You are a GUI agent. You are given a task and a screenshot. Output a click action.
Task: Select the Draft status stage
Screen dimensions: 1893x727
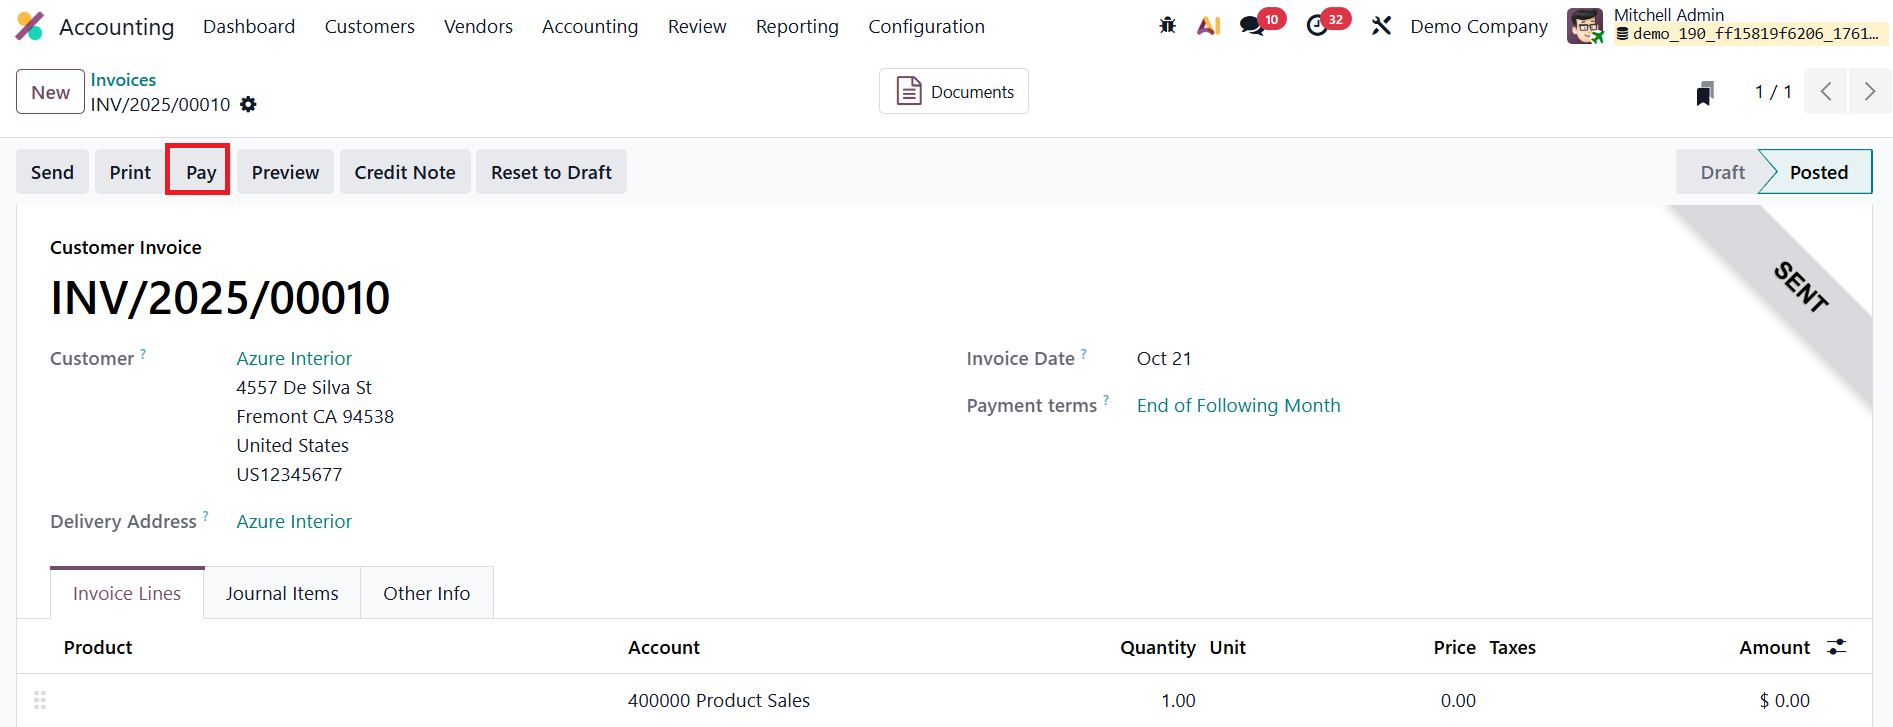click(1722, 173)
